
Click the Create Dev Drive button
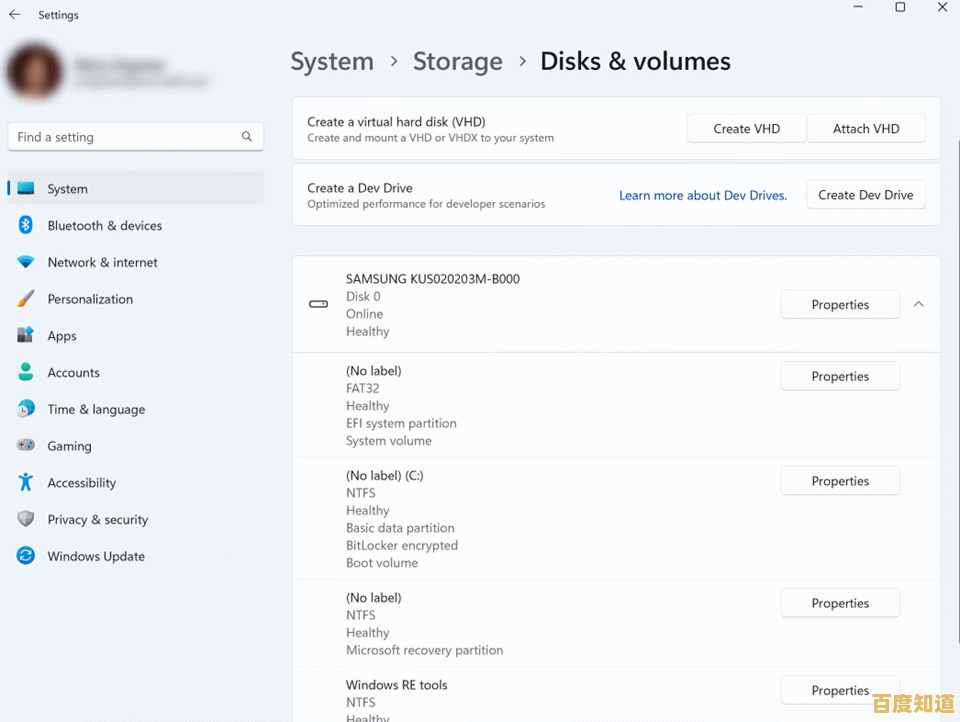point(865,195)
